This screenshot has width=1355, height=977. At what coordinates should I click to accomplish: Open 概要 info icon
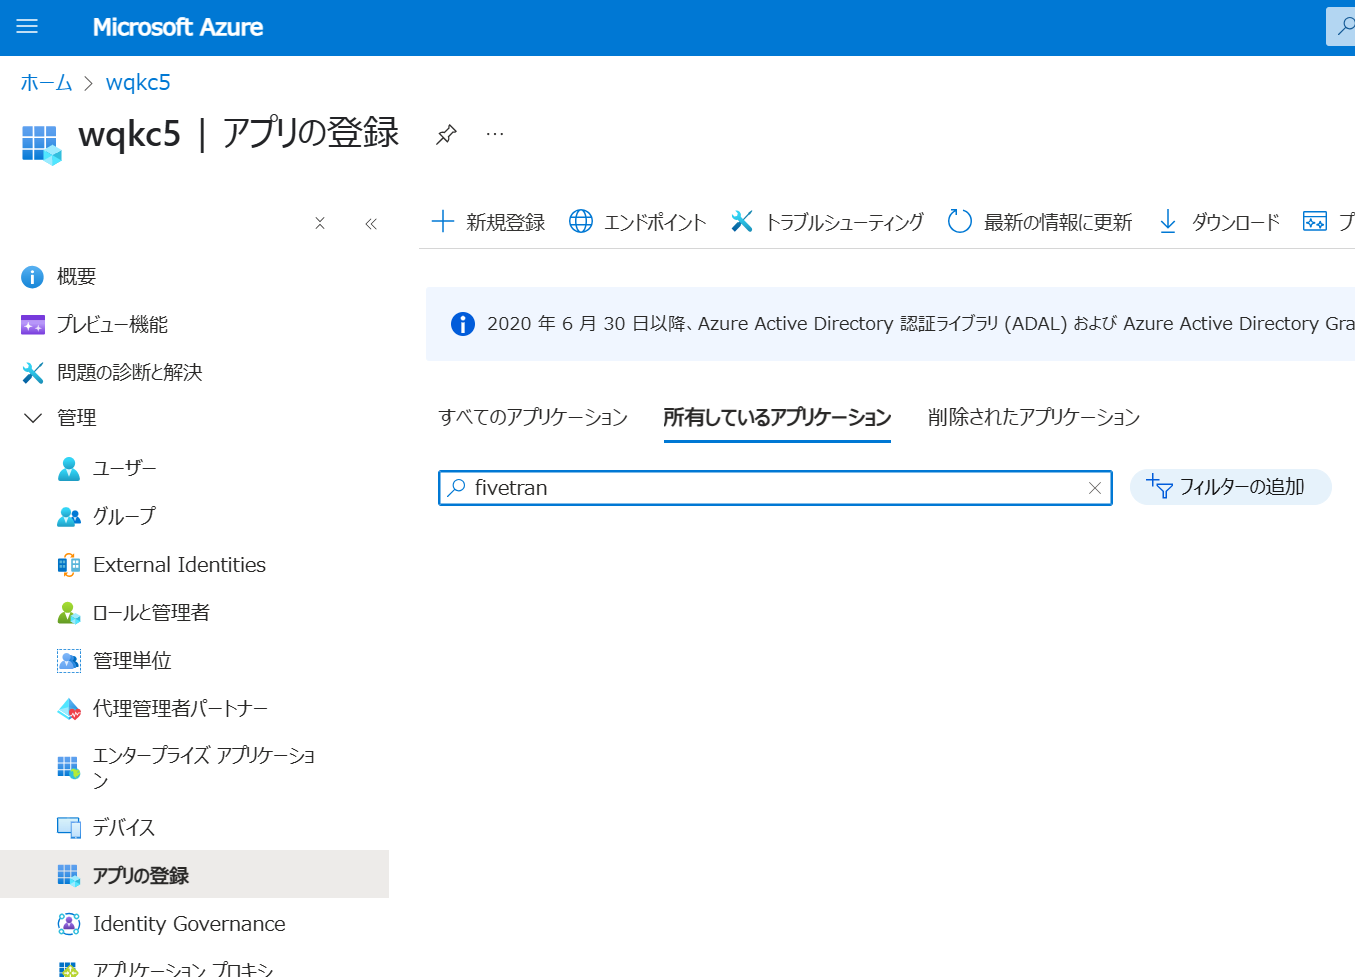tap(33, 277)
